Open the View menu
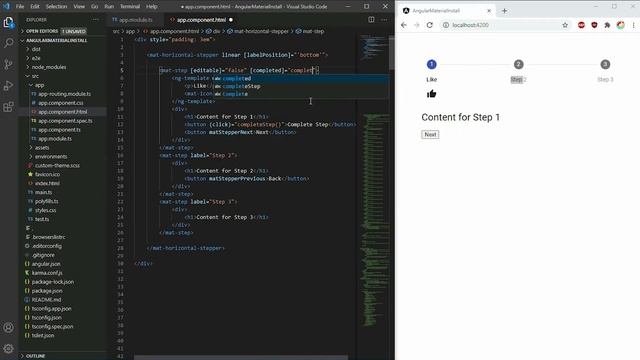Screen dimensions: 640x360 [79, 6]
